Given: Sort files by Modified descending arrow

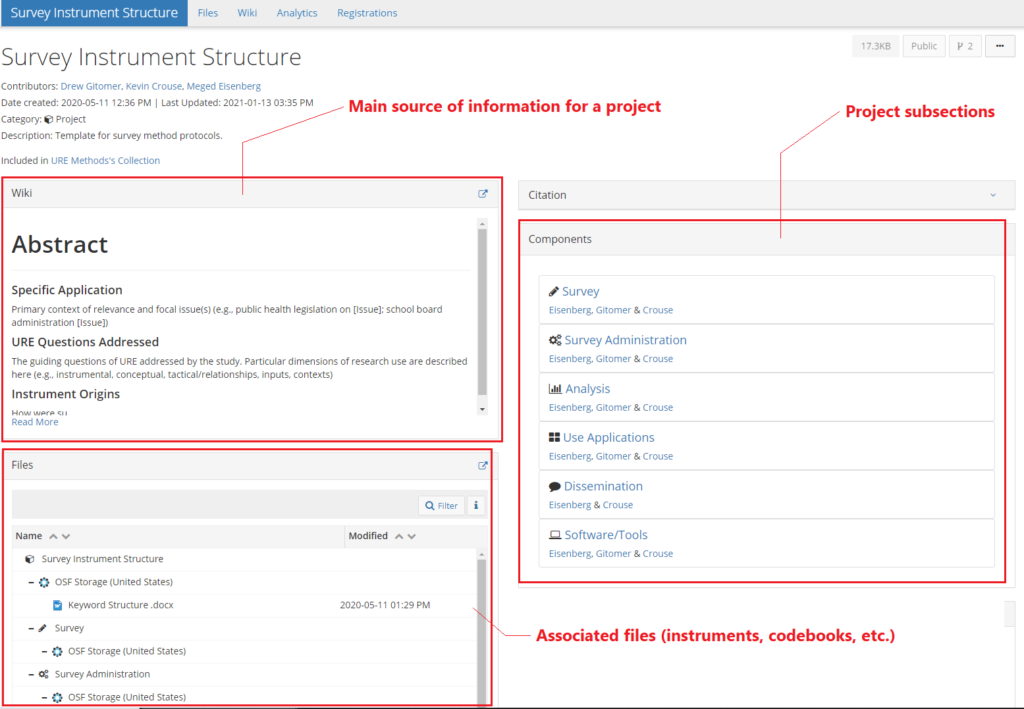Looking at the screenshot, I should 411,536.
